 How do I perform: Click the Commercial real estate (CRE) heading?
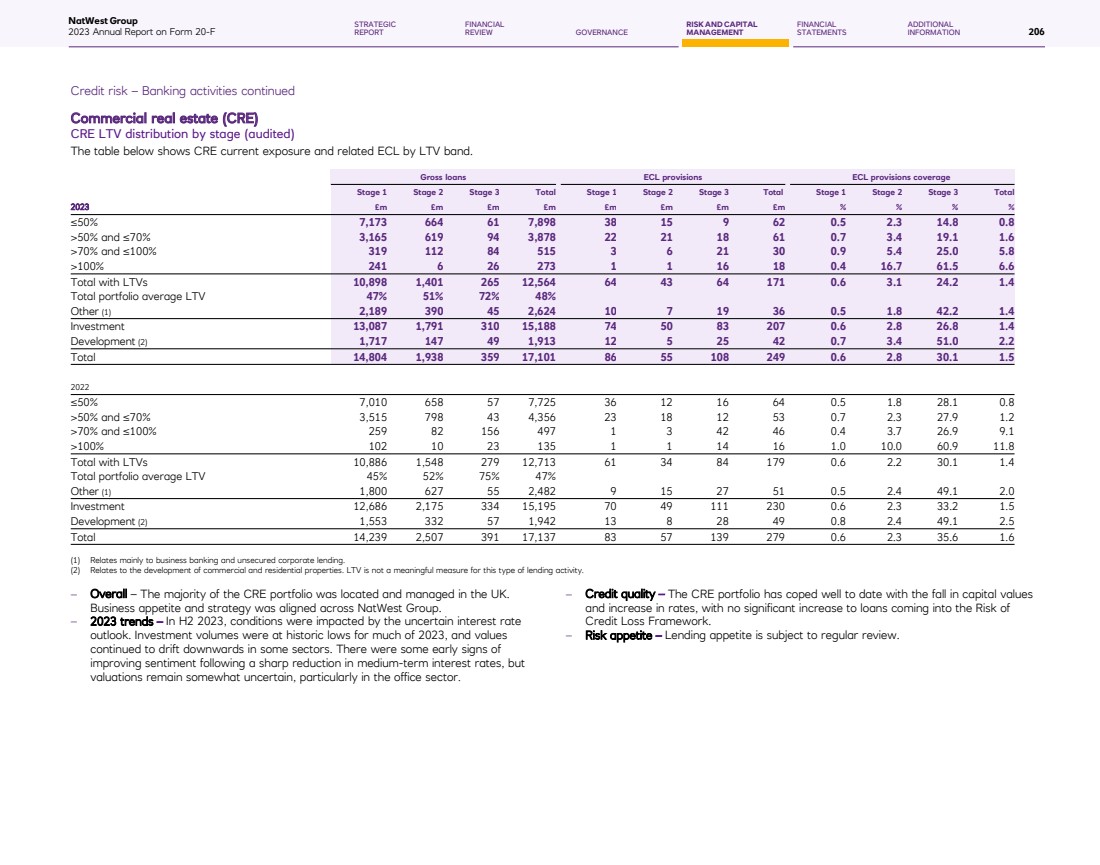pyautogui.click(x=150, y=119)
